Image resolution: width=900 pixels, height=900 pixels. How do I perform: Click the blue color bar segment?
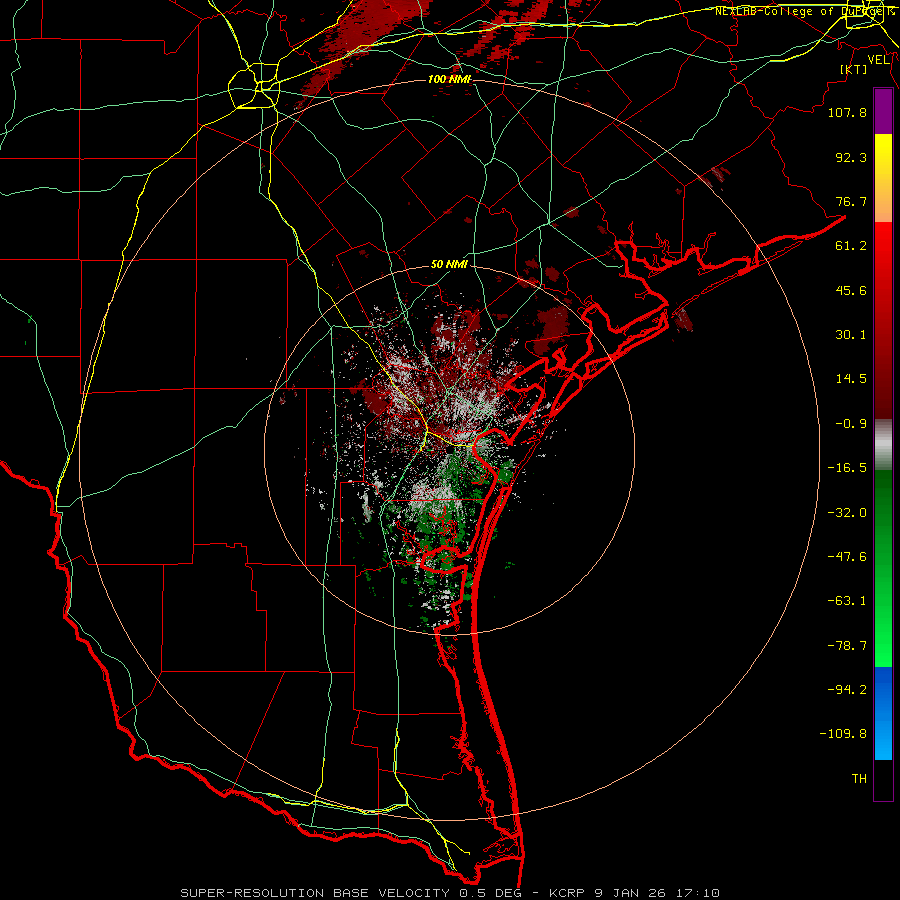883,713
